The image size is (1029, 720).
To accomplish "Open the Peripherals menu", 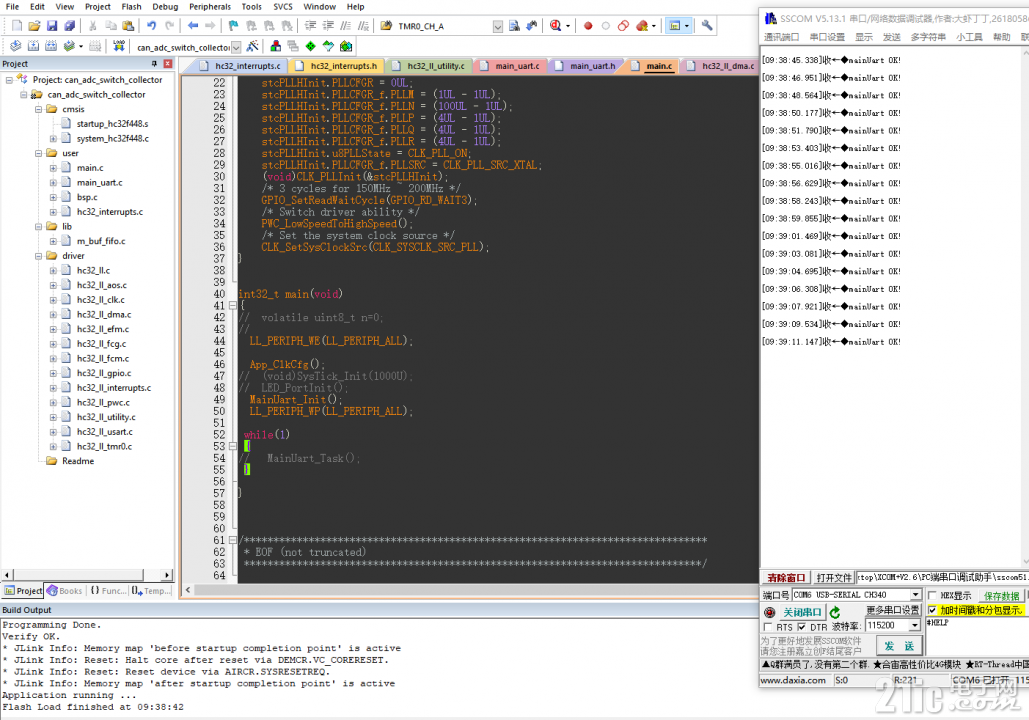I will click(x=209, y=7).
